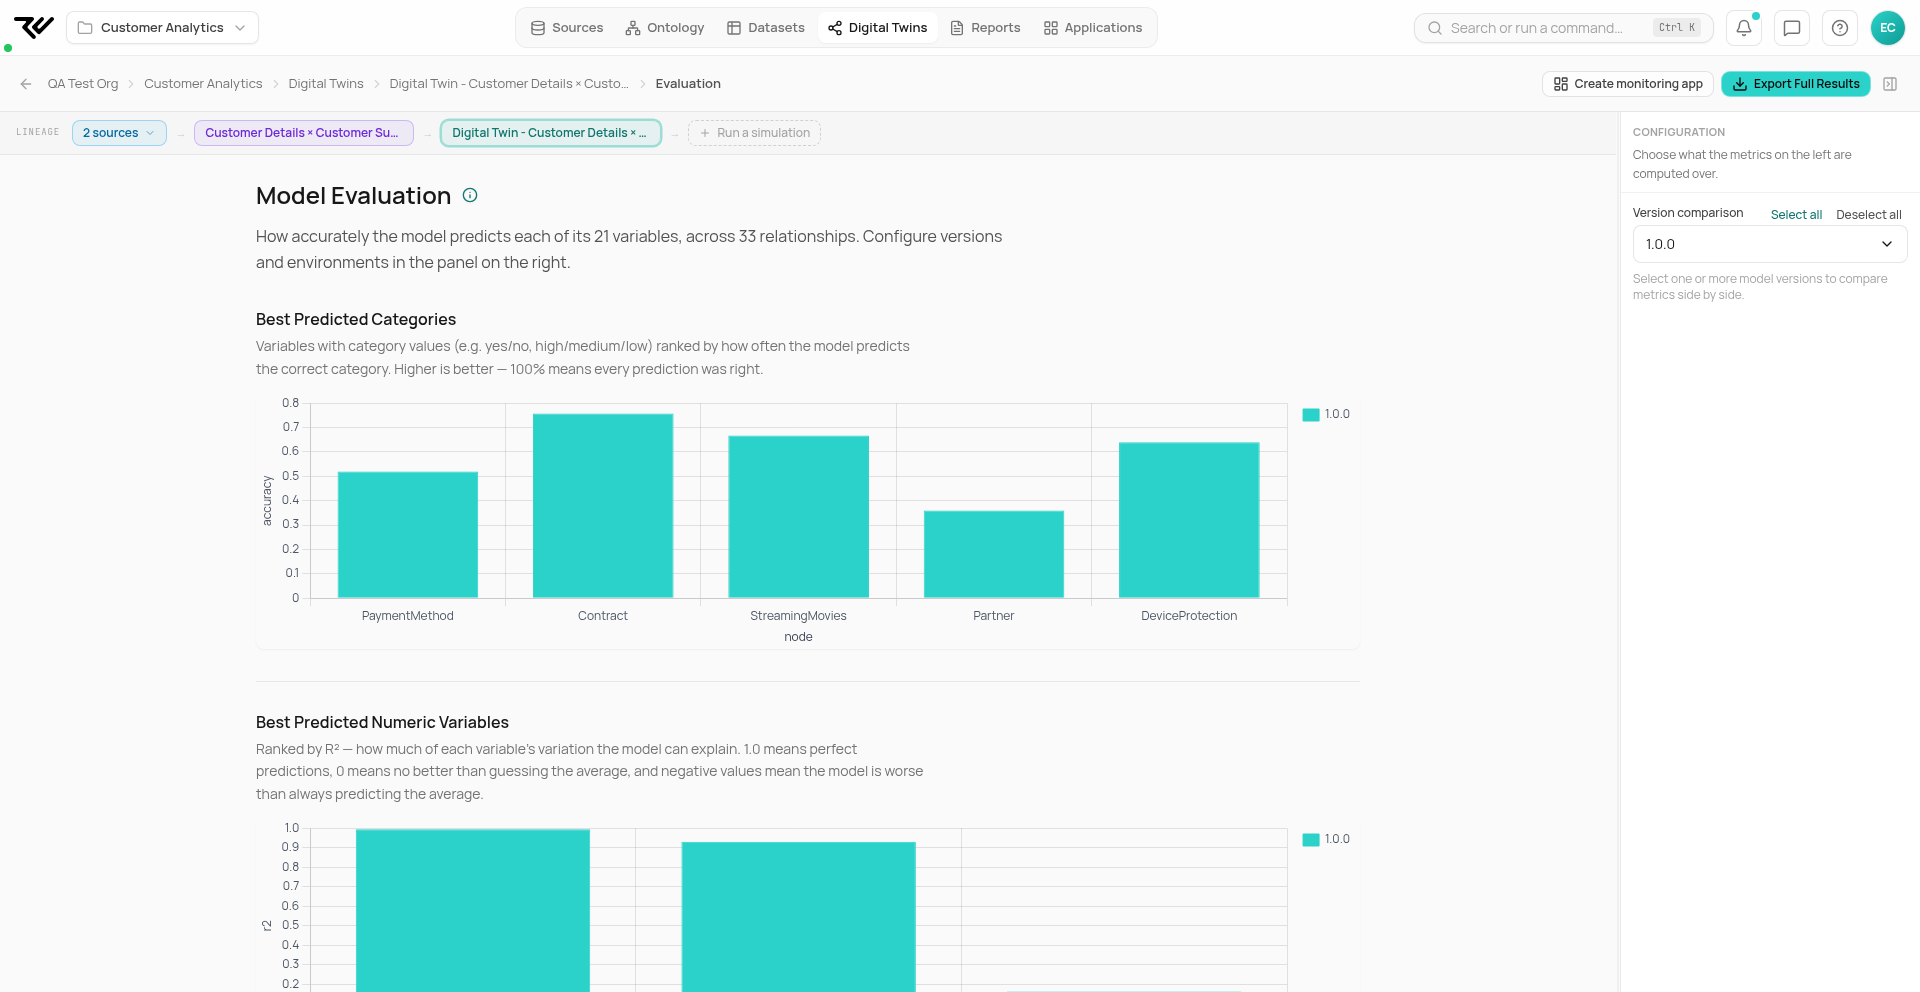Click Export Full Results button
This screenshot has width=1920, height=992.
click(x=1796, y=84)
